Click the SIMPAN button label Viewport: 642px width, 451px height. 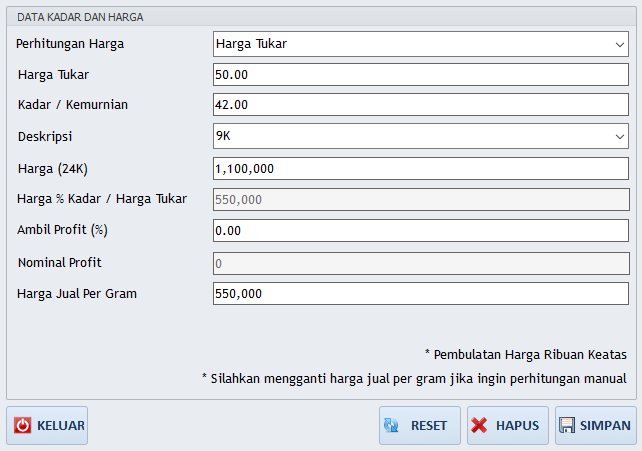tap(605, 426)
